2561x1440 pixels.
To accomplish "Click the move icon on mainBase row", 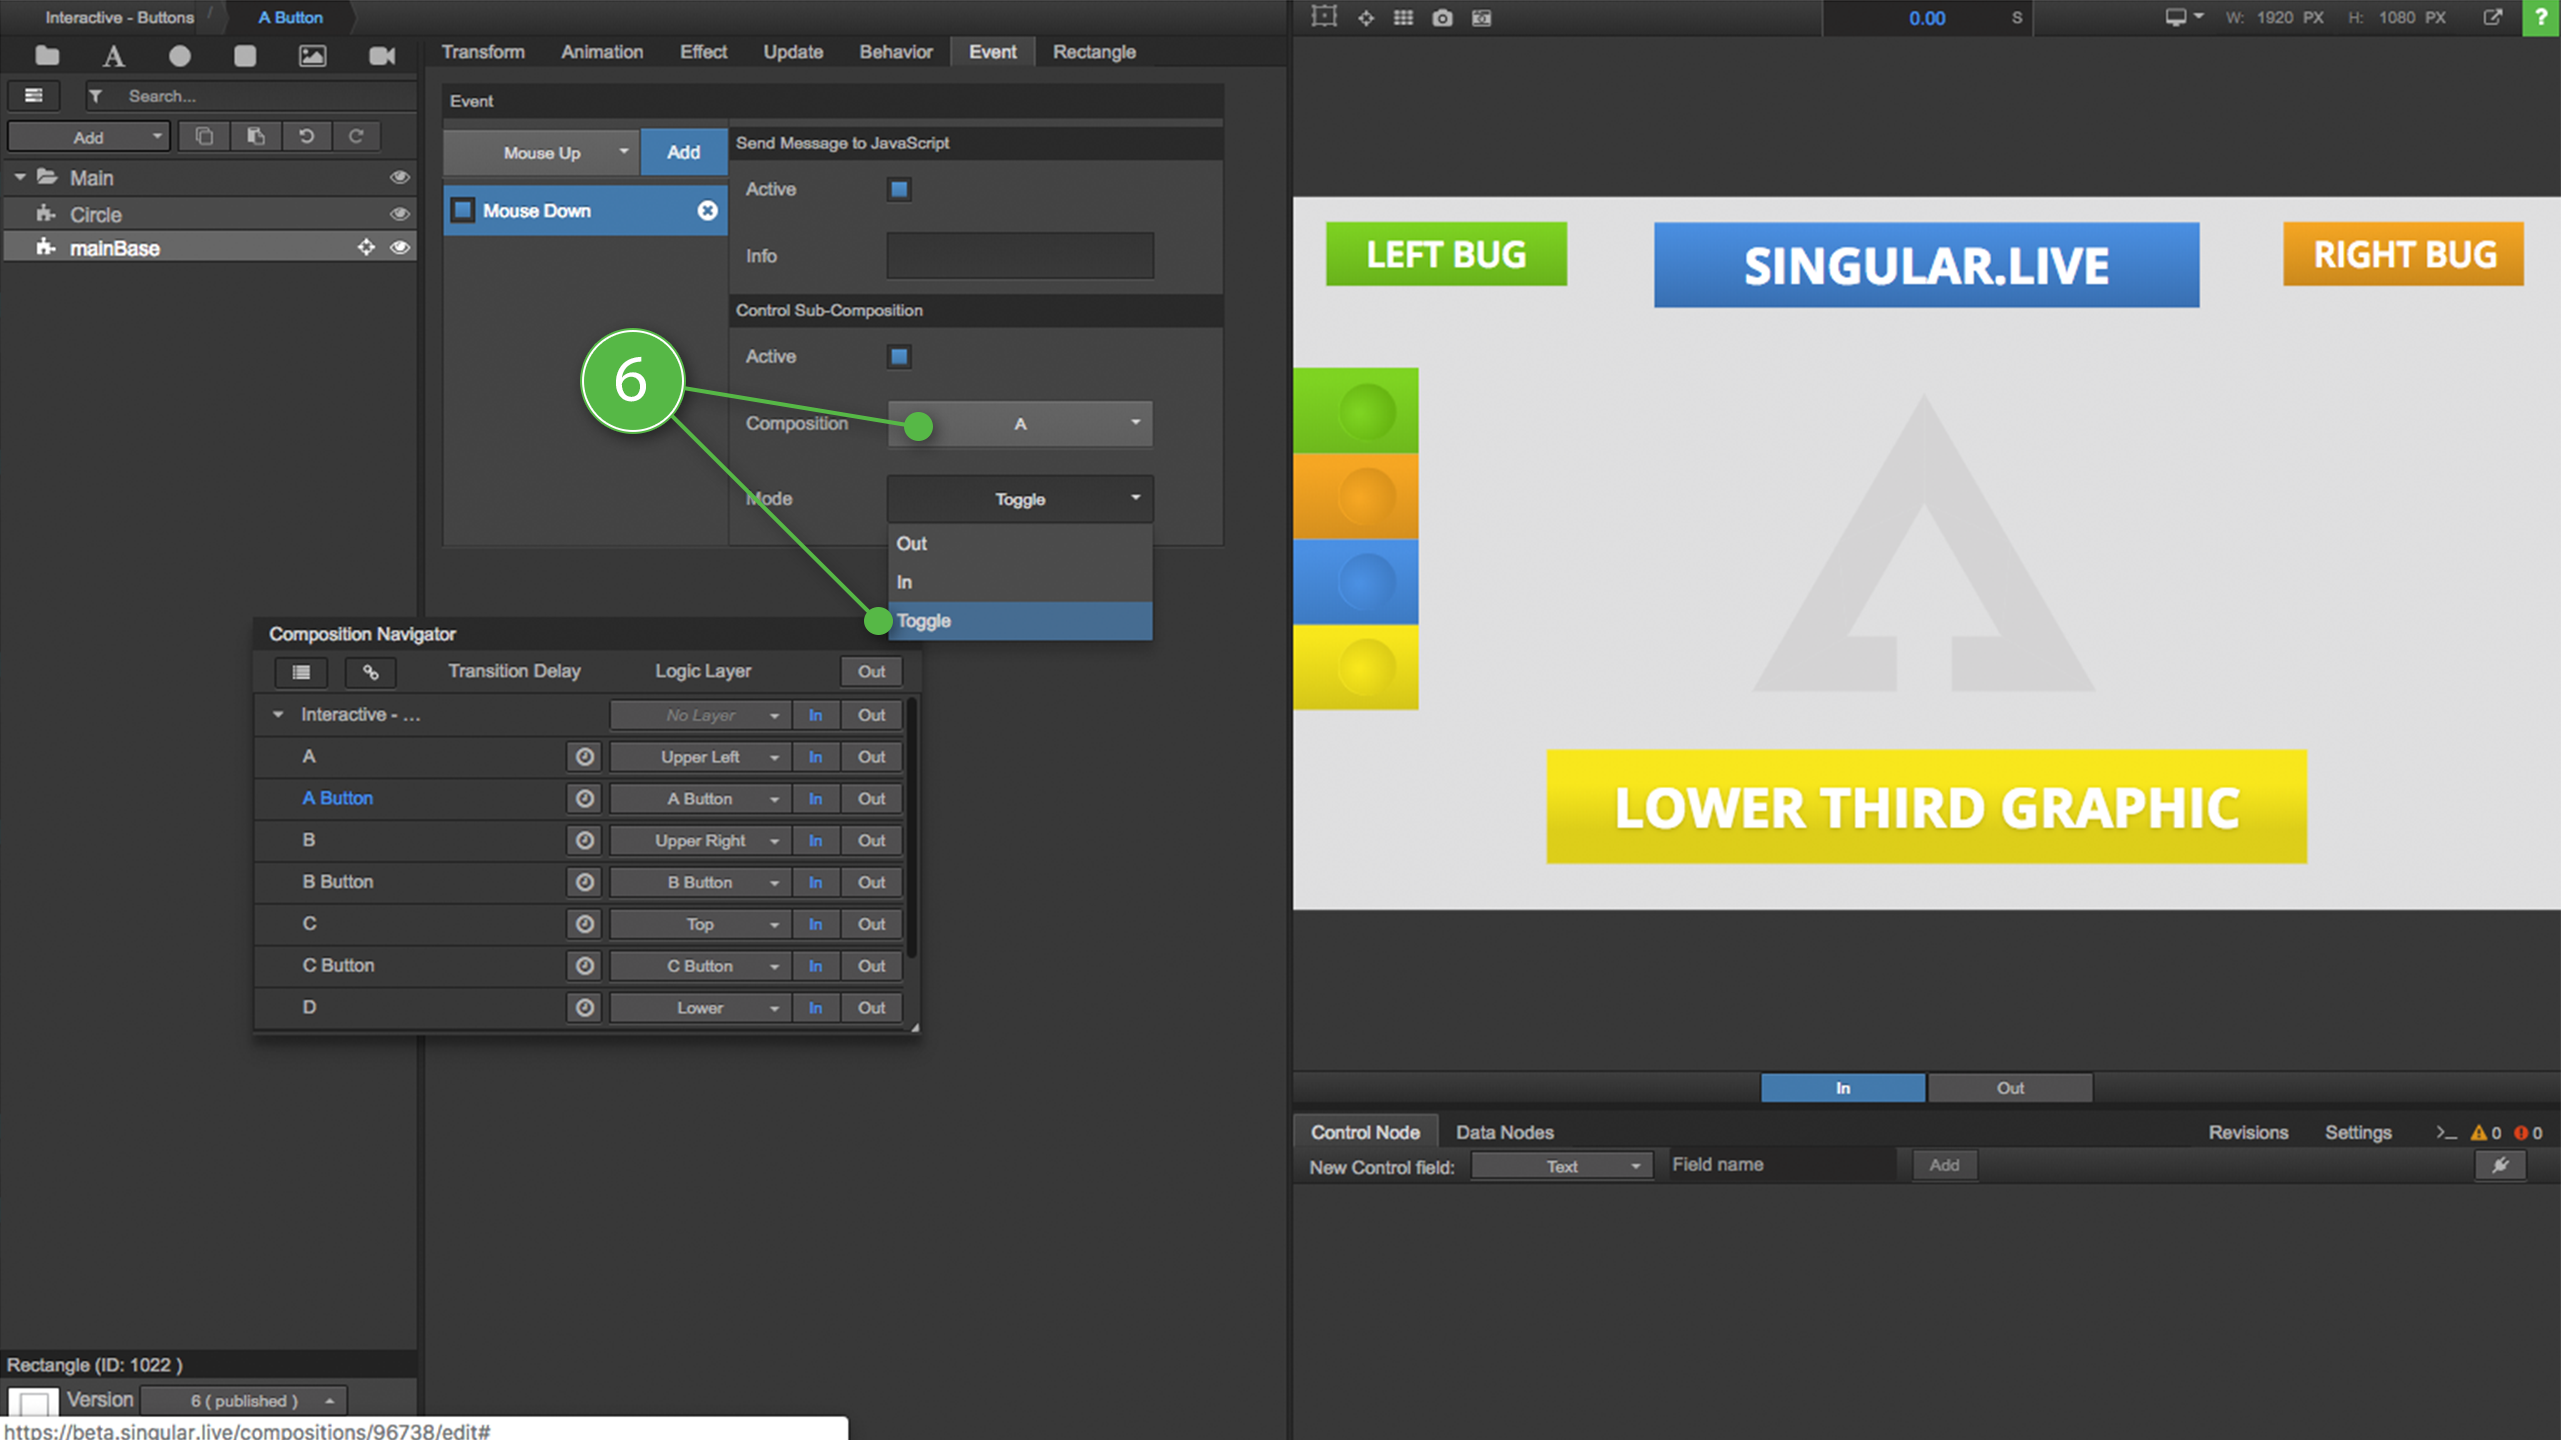I will 366,247.
